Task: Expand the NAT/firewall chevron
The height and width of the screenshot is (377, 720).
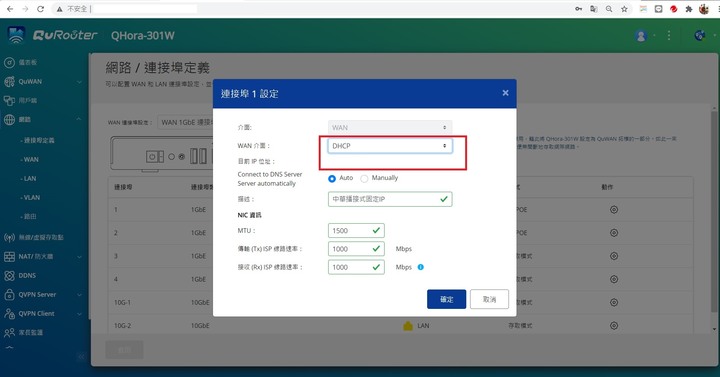Action: [x=79, y=257]
